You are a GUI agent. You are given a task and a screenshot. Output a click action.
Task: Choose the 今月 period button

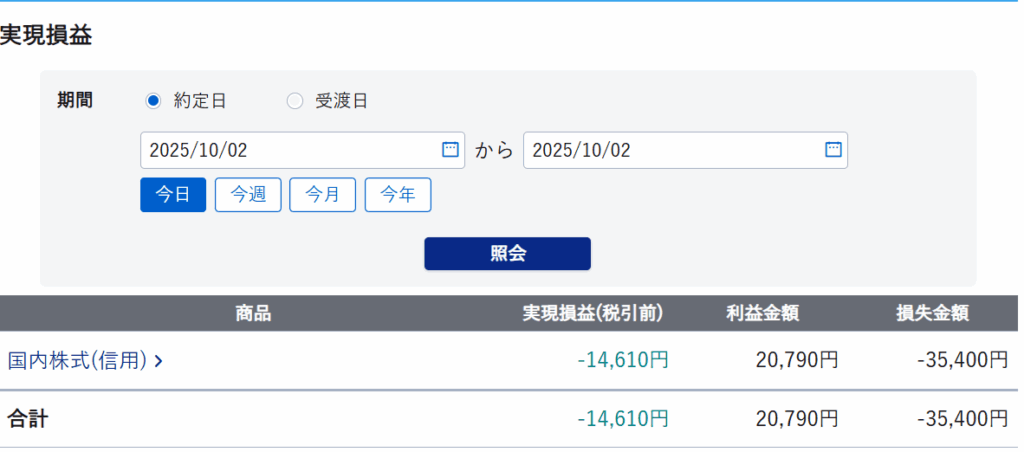(x=322, y=195)
